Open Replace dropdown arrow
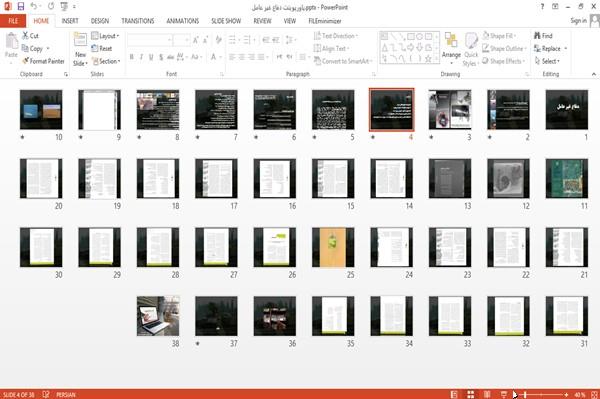The width and height of the screenshot is (600, 399). (566, 49)
